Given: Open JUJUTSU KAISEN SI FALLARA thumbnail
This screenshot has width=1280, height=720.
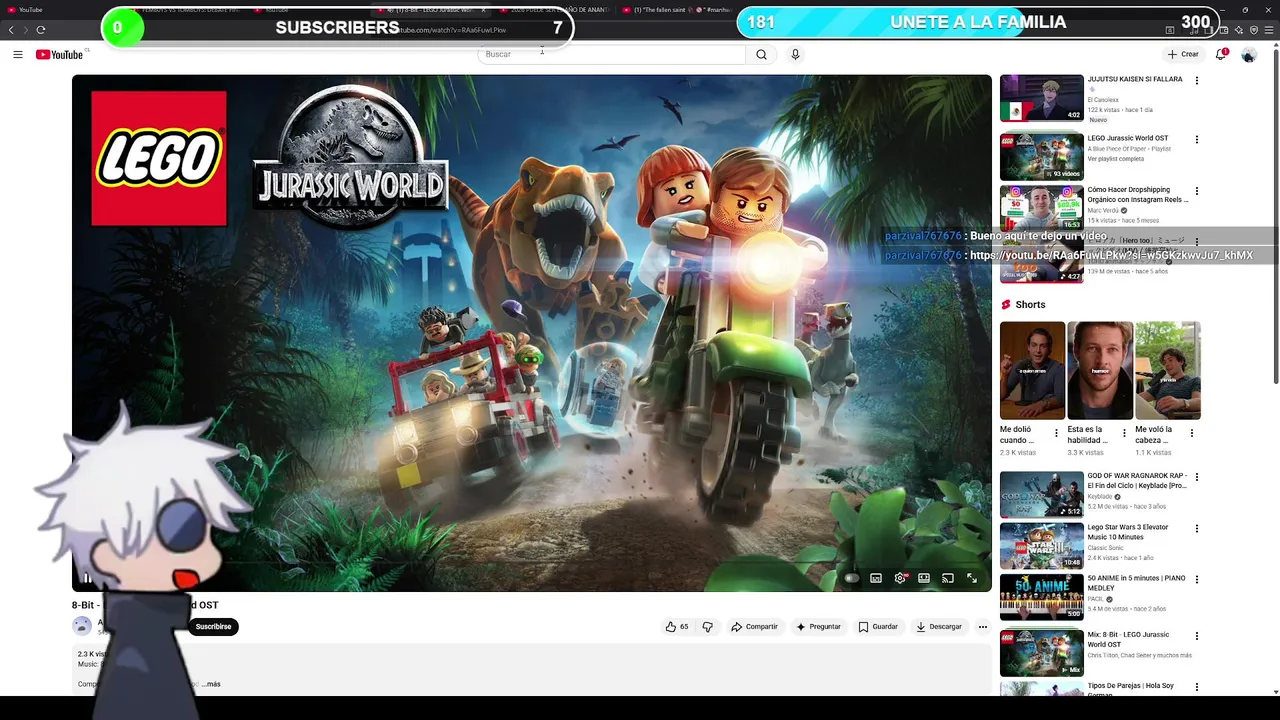Looking at the screenshot, I should point(1041,98).
